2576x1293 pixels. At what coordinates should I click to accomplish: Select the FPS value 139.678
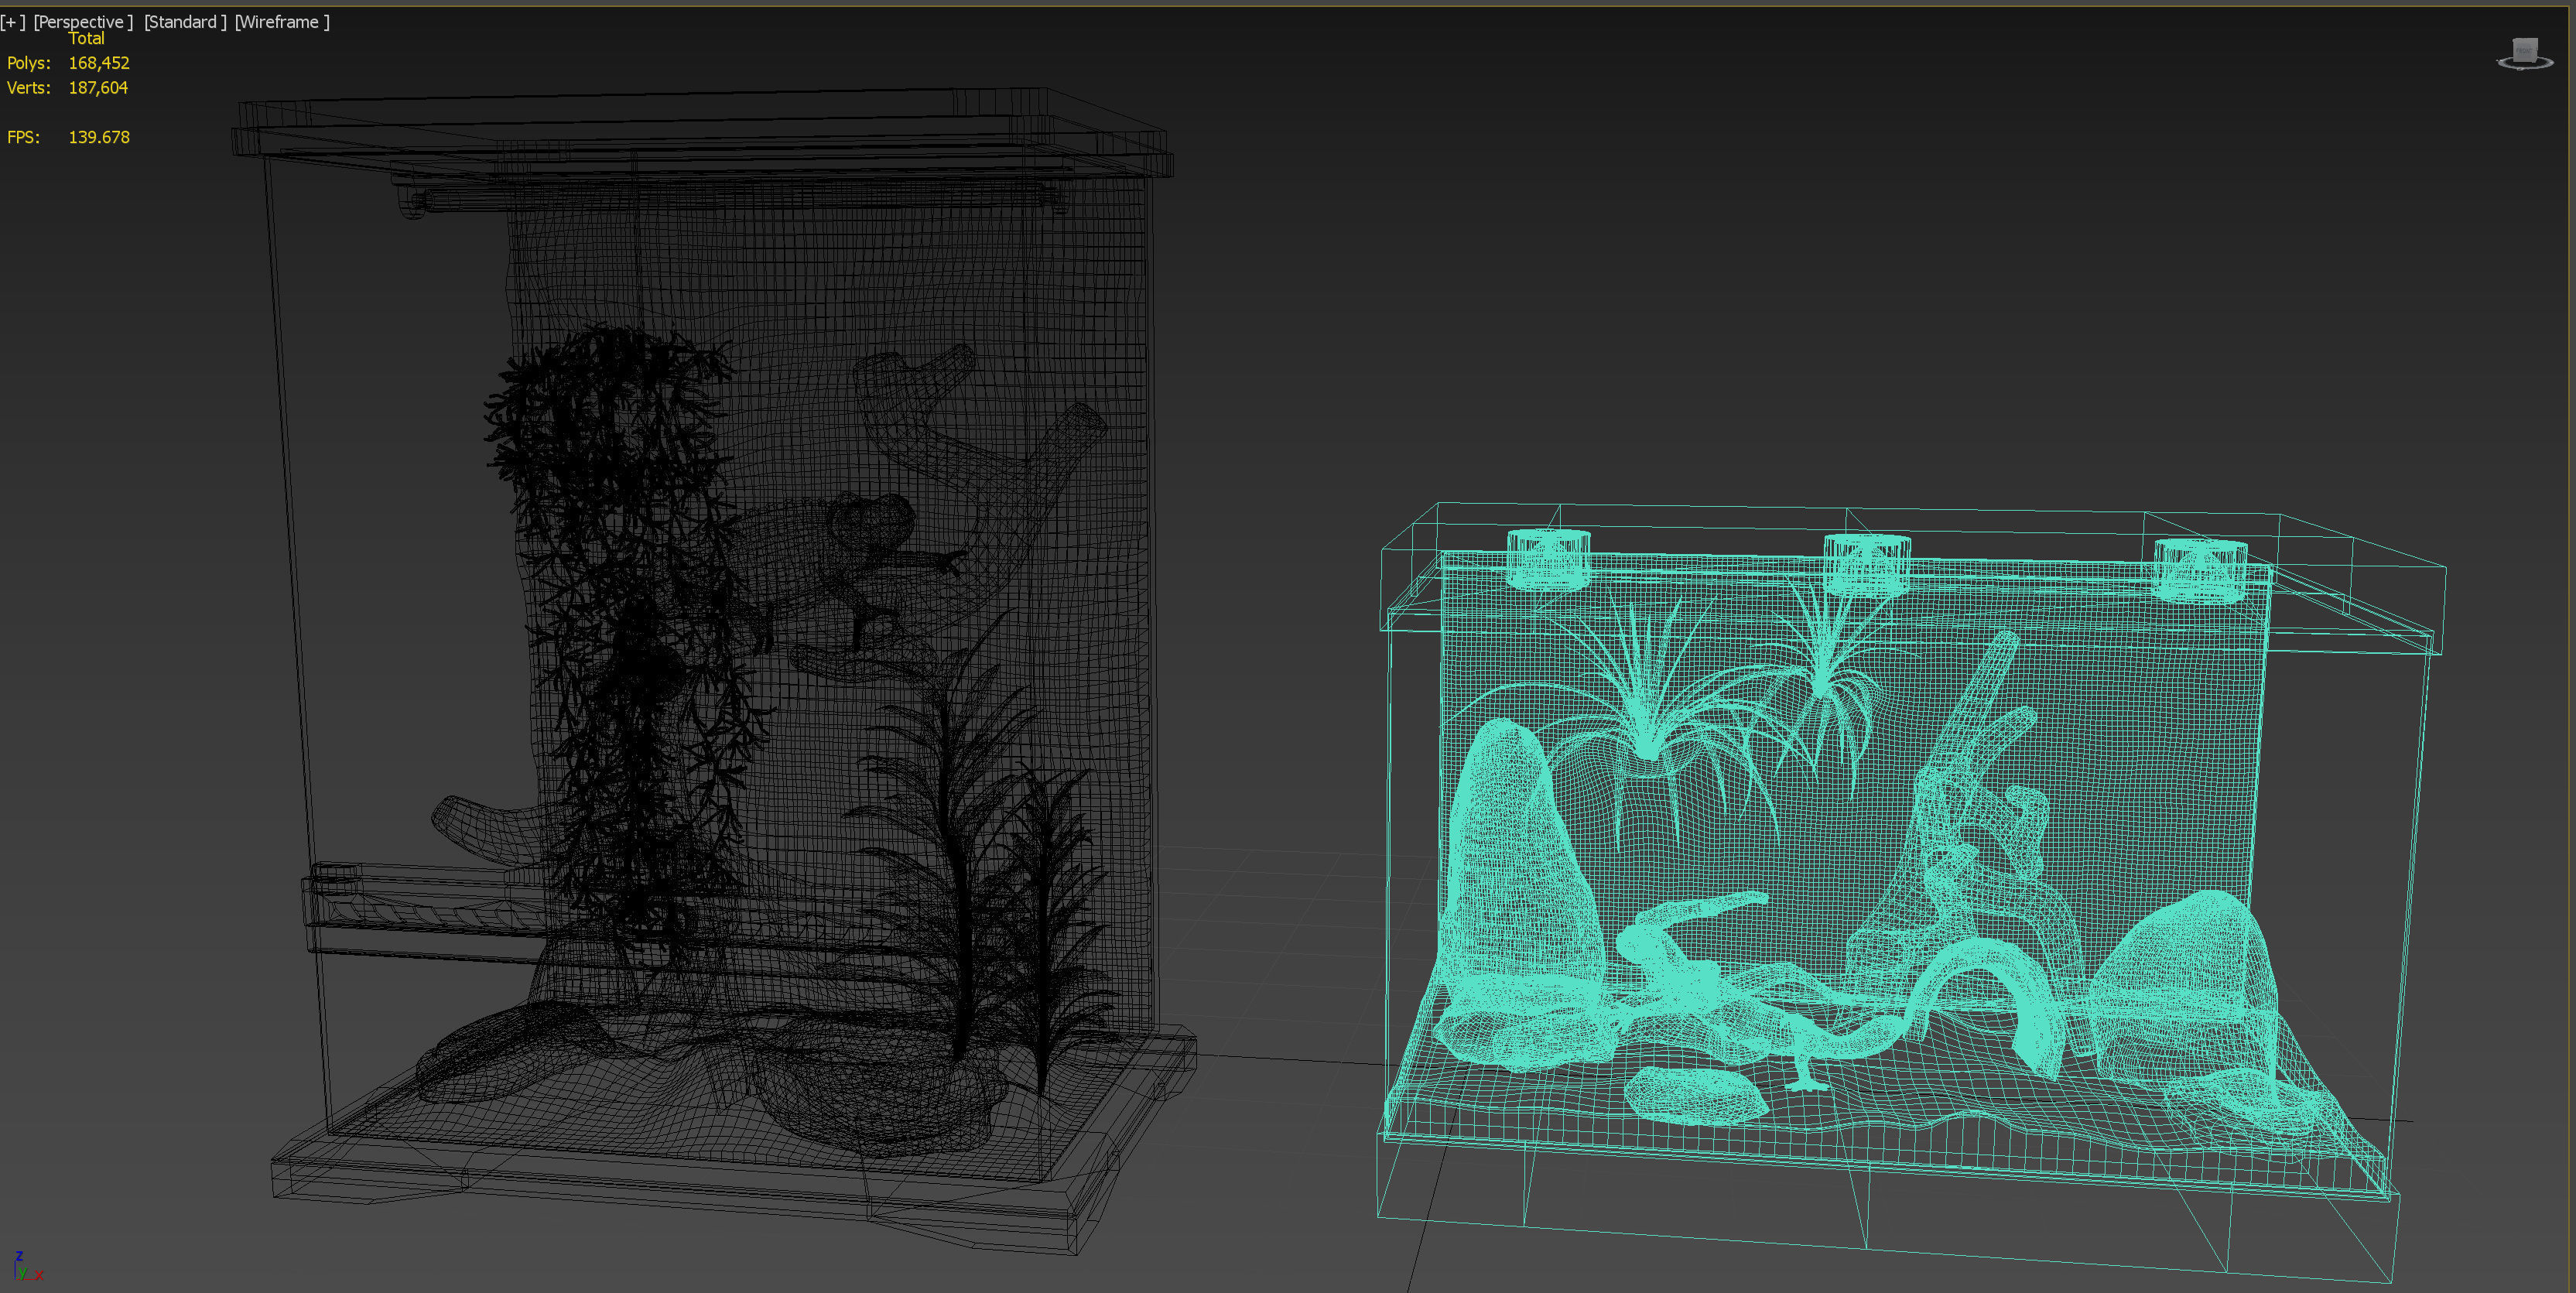click(99, 137)
